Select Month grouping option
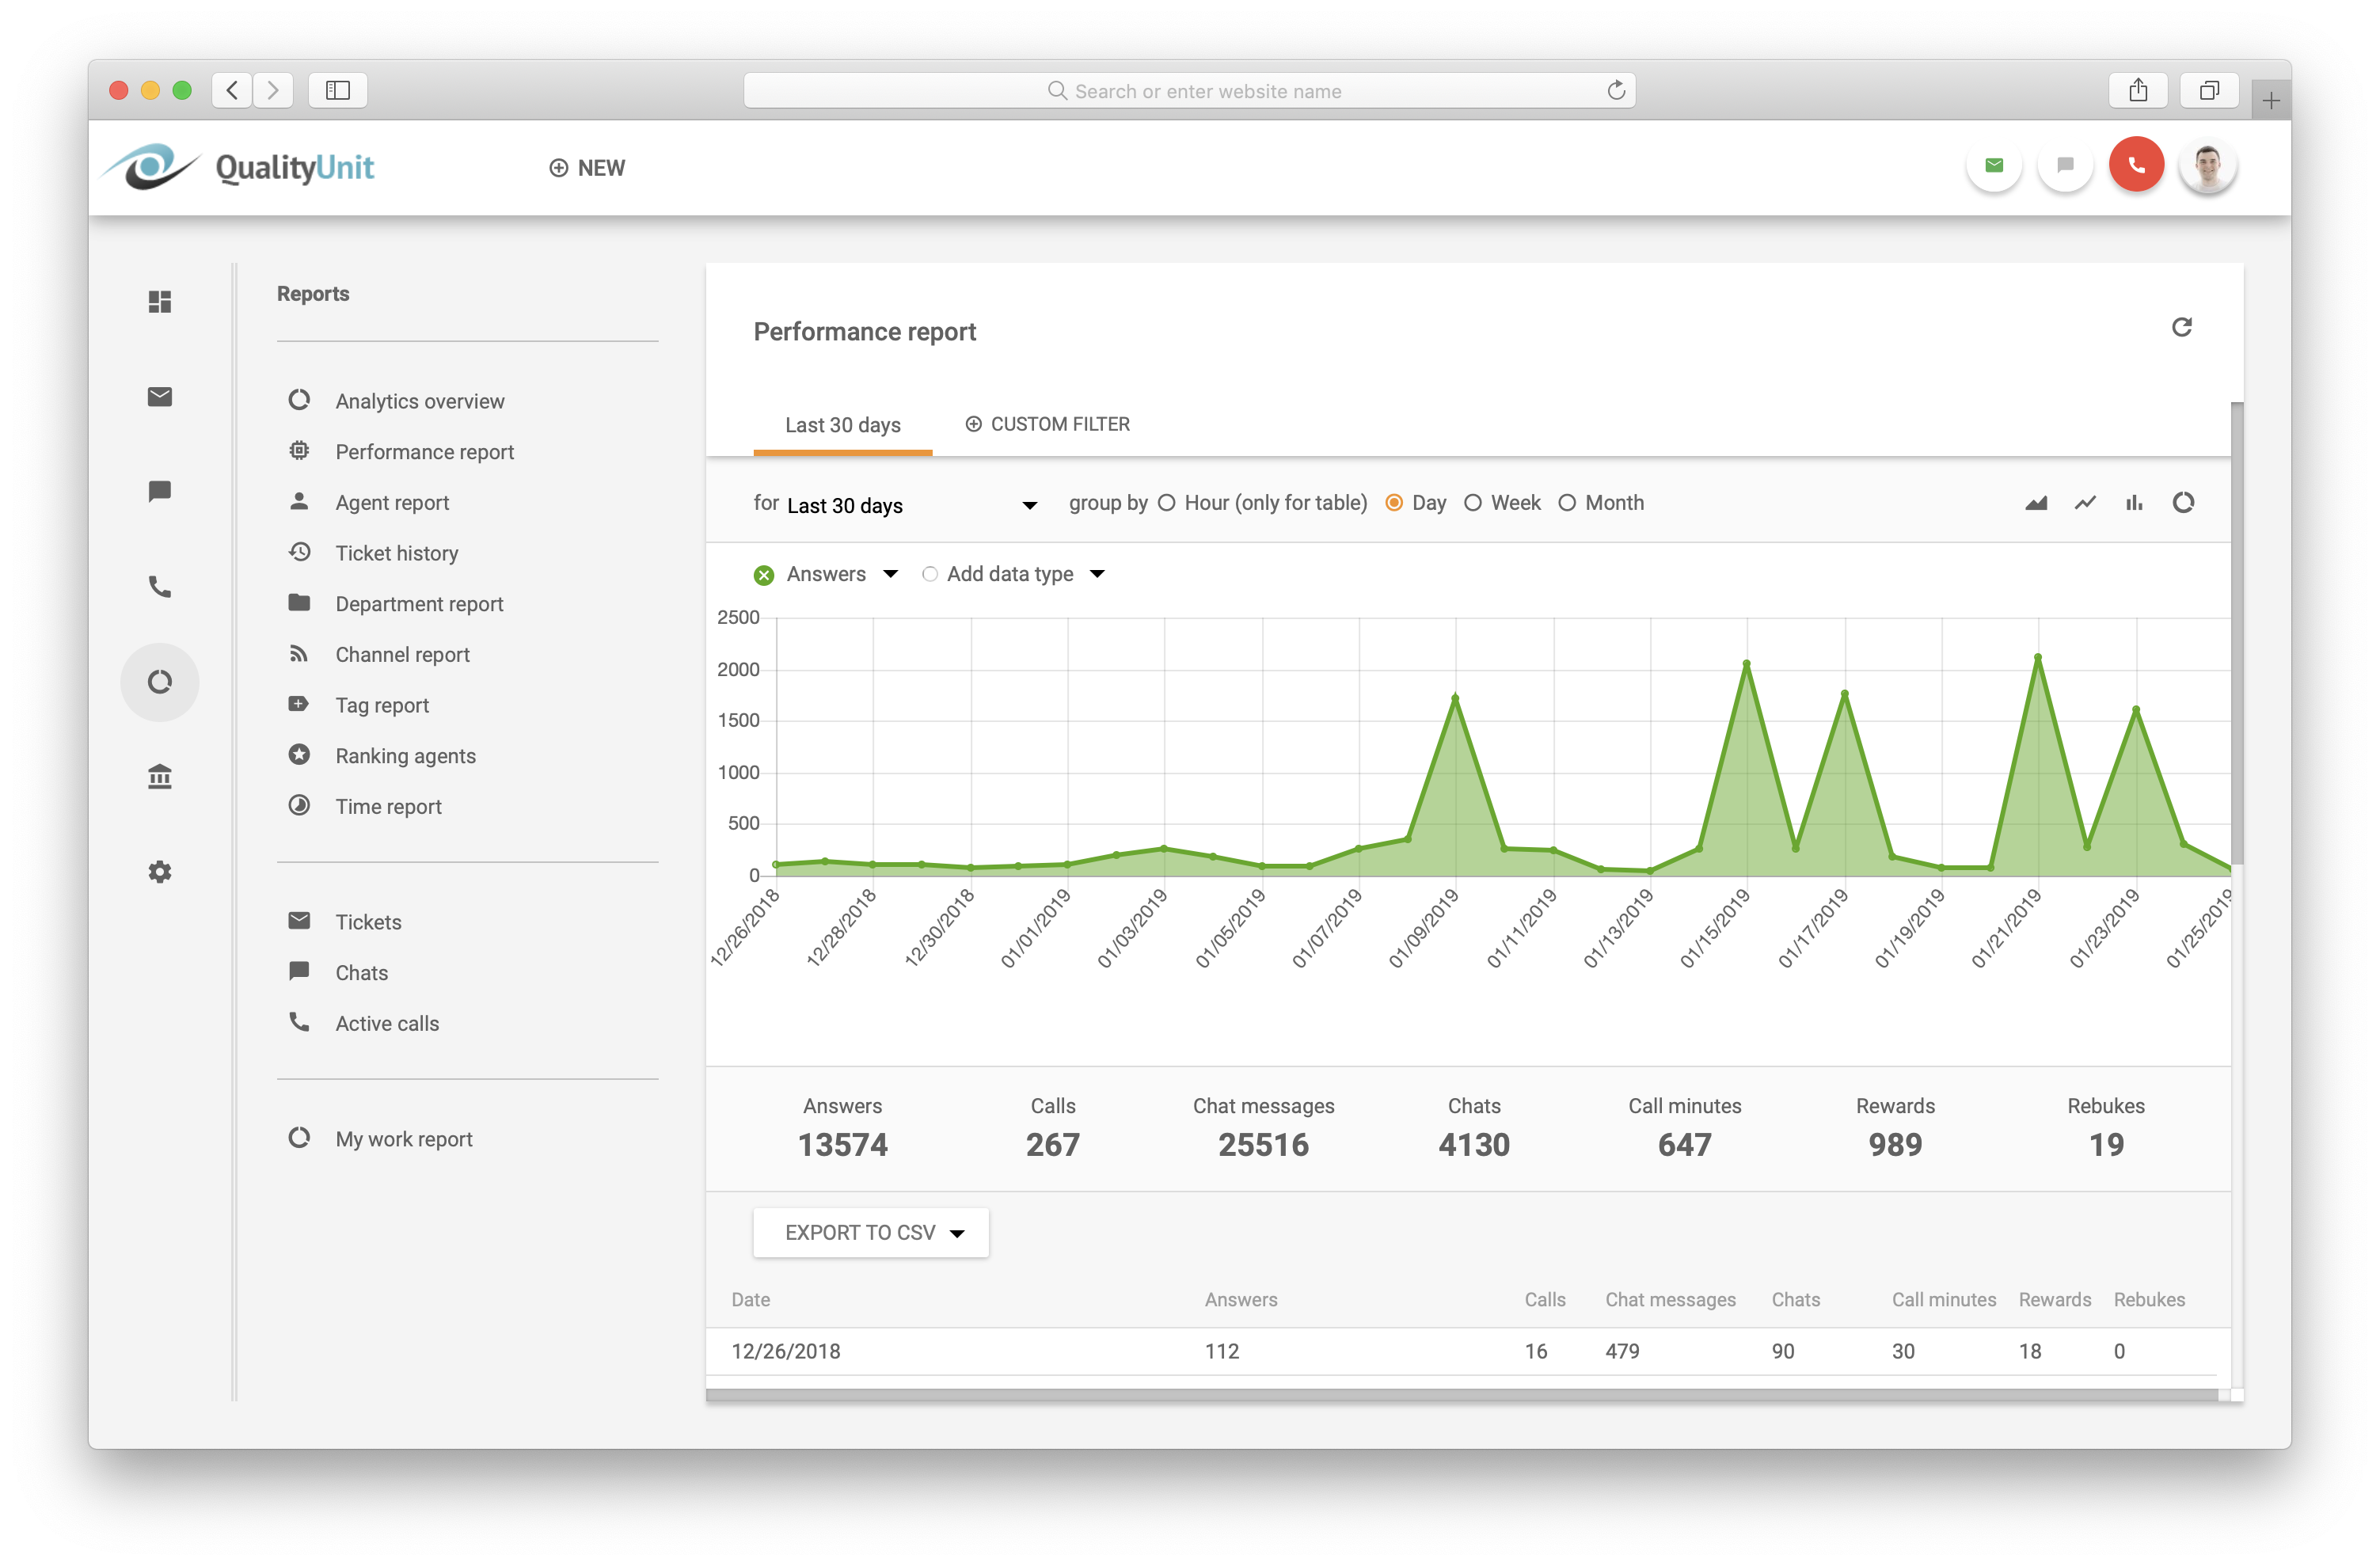The image size is (2380, 1566). 1567,503
